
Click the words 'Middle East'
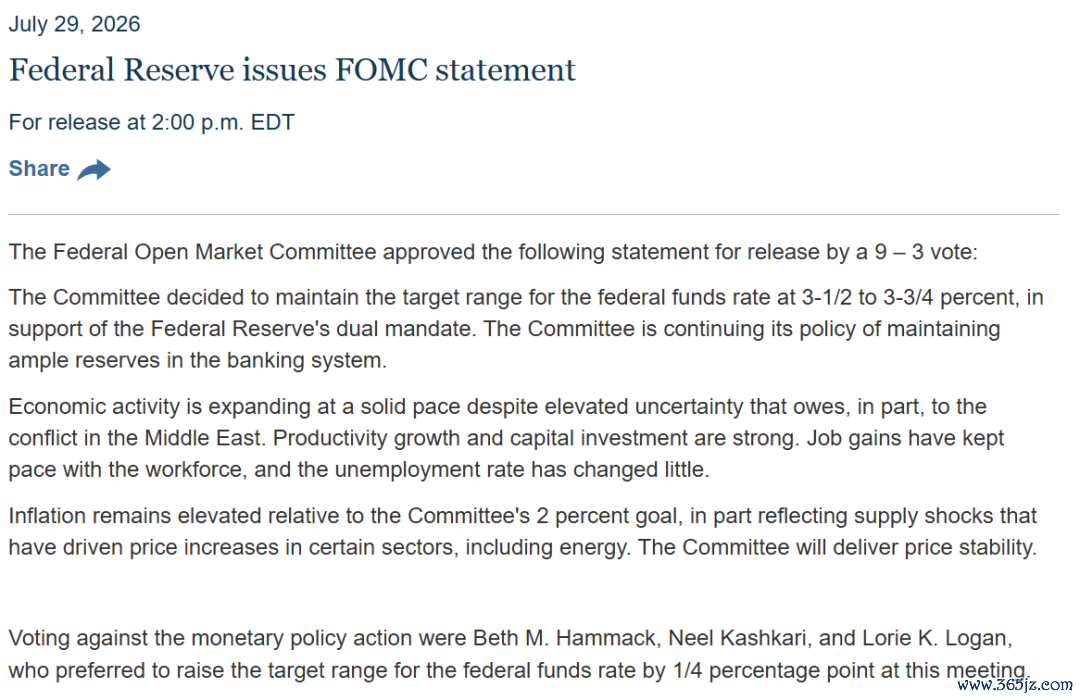pyautogui.click(x=203, y=438)
